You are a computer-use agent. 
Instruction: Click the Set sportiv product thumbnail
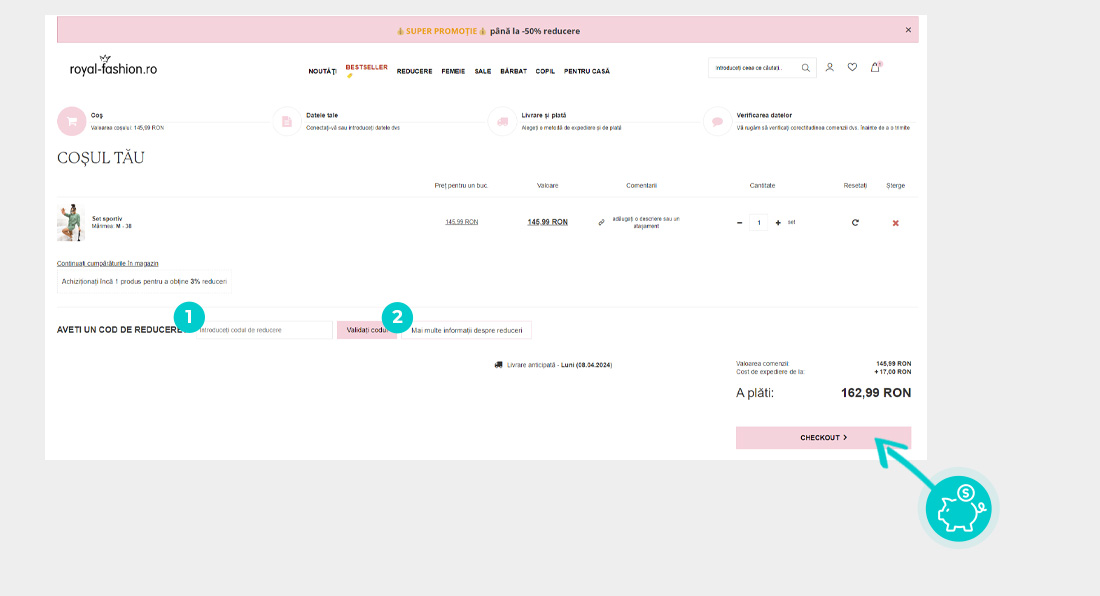tap(70, 222)
